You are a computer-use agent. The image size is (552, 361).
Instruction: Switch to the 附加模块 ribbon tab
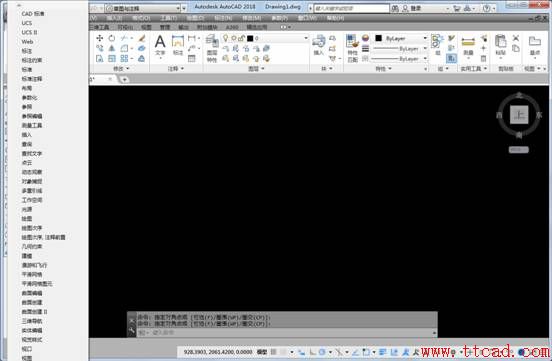(207, 27)
